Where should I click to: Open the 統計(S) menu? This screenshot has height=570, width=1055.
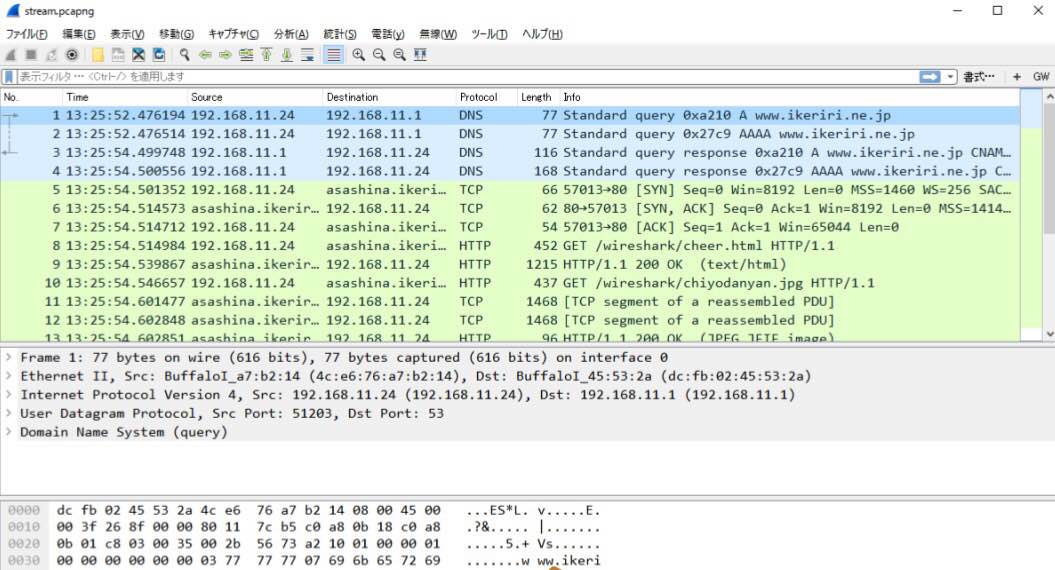click(340, 34)
